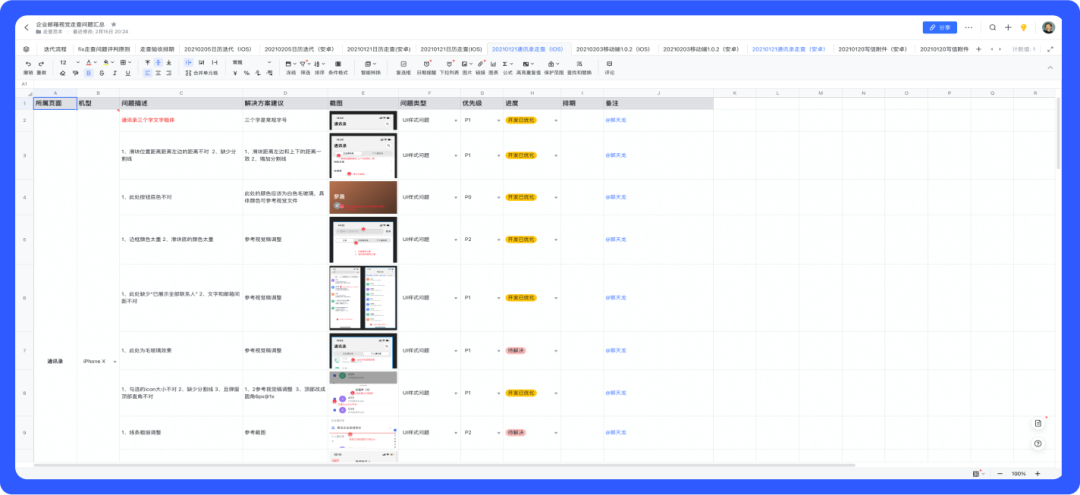
Task: Expand the P0 priority dropdown arrow
Action: pos(499,197)
